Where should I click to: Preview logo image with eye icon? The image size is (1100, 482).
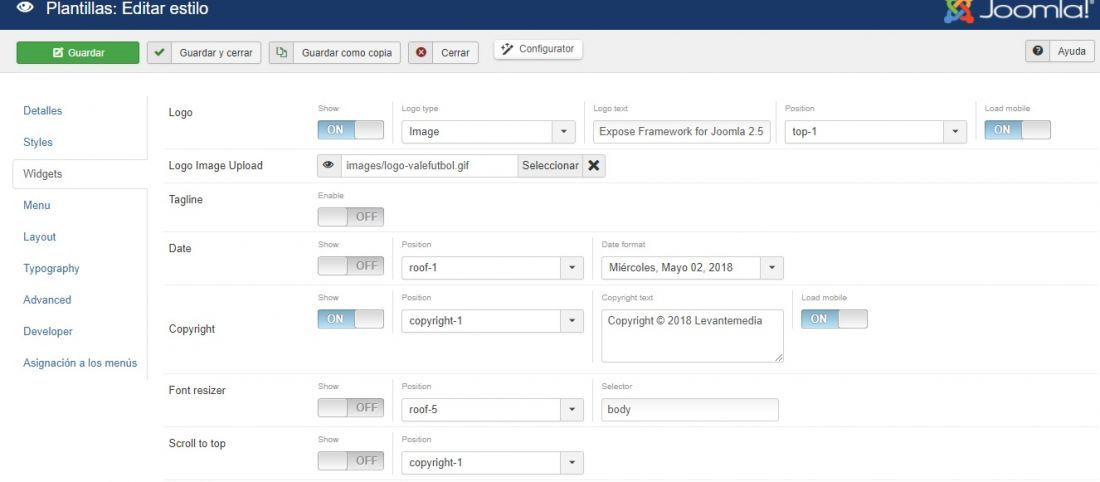pyautogui.click(x=328, y=166)
